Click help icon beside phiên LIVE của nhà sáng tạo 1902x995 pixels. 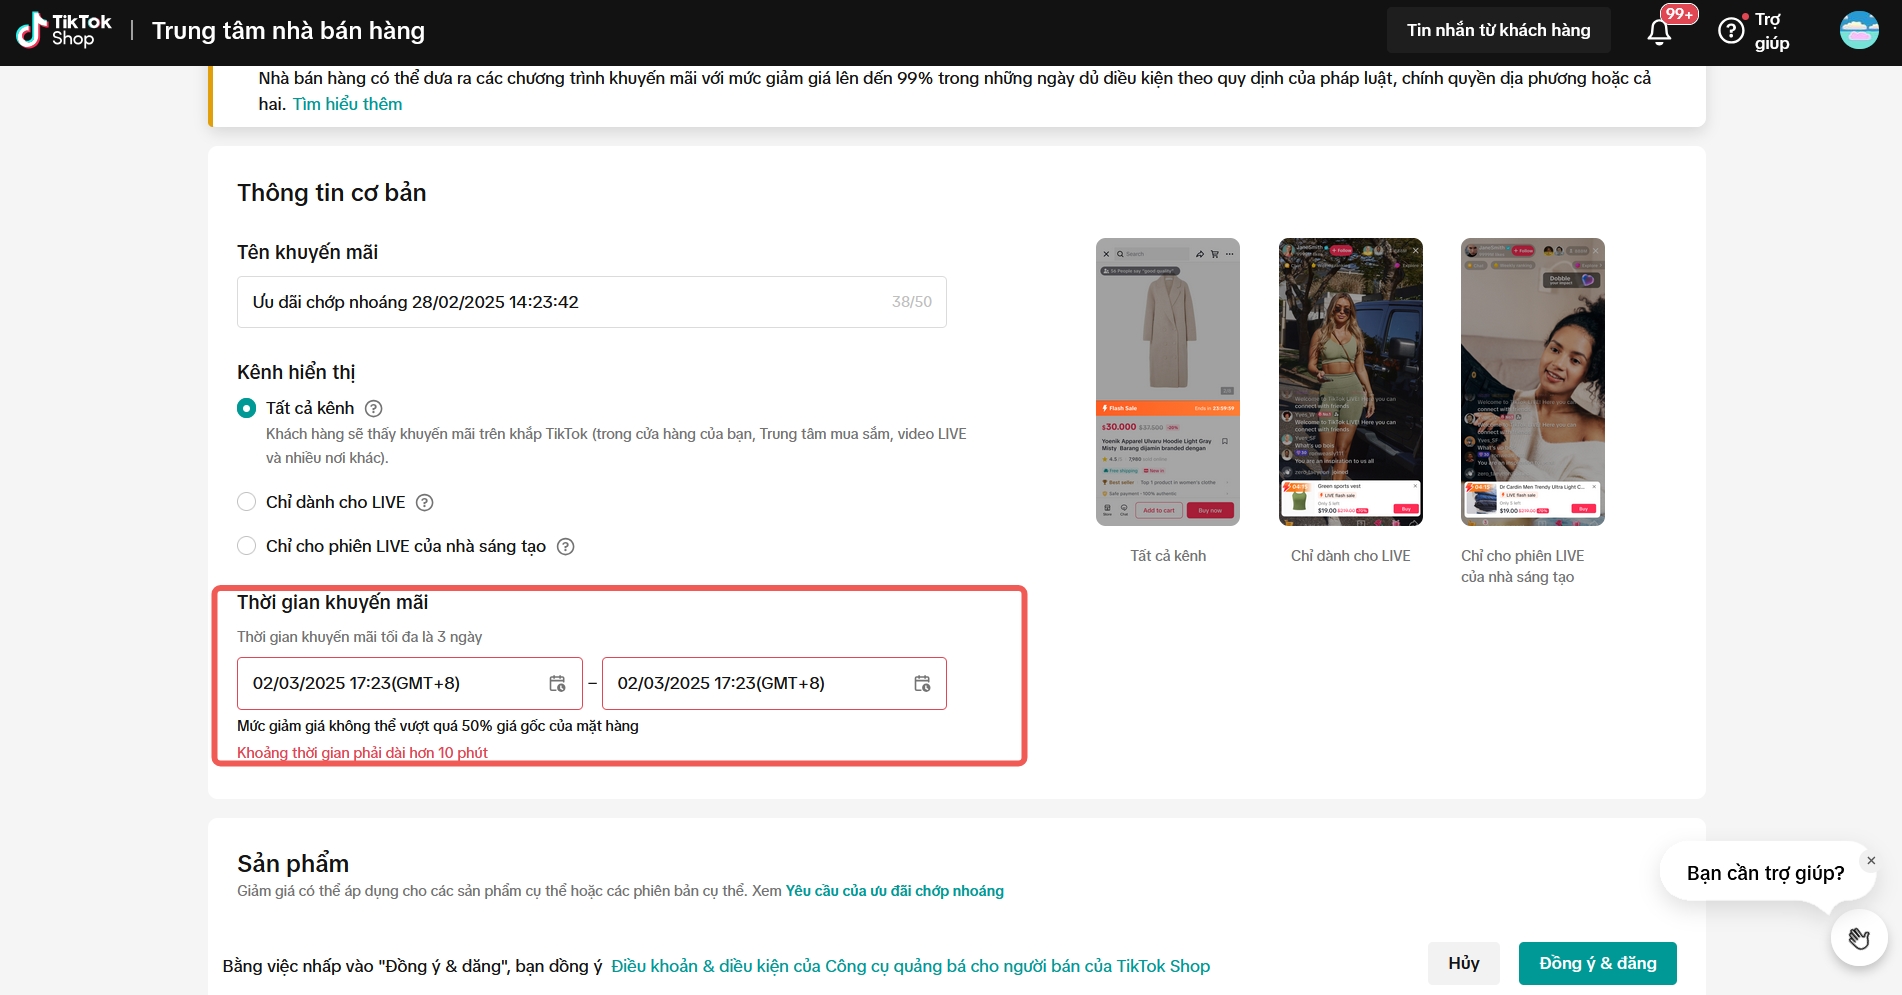(565, 546)
